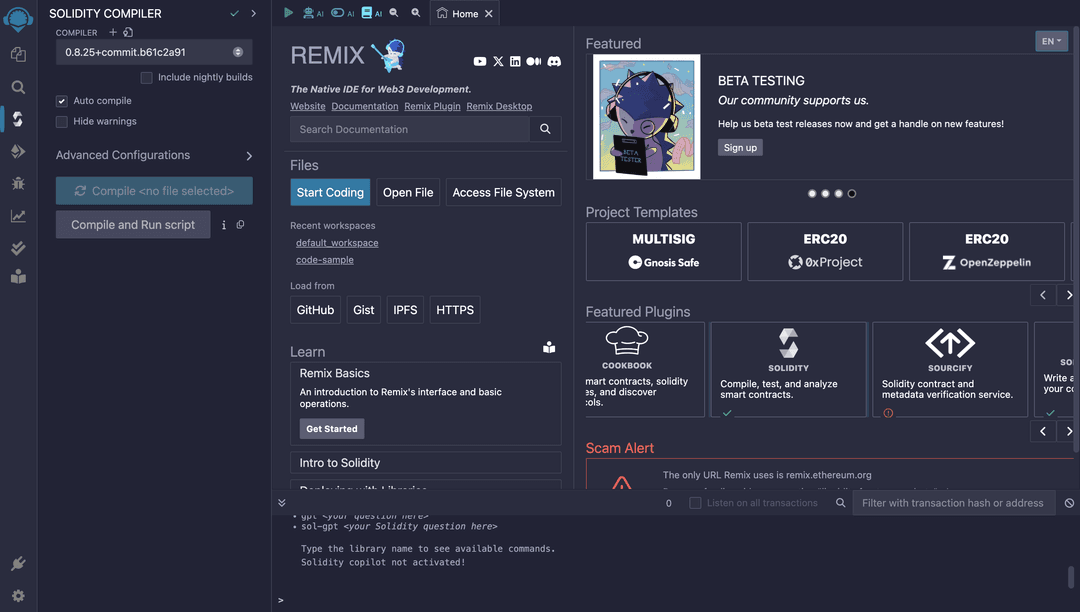Click the Start Coding button
The image size is (1080, 612).
pyautogui.click(x=330, y=192)
